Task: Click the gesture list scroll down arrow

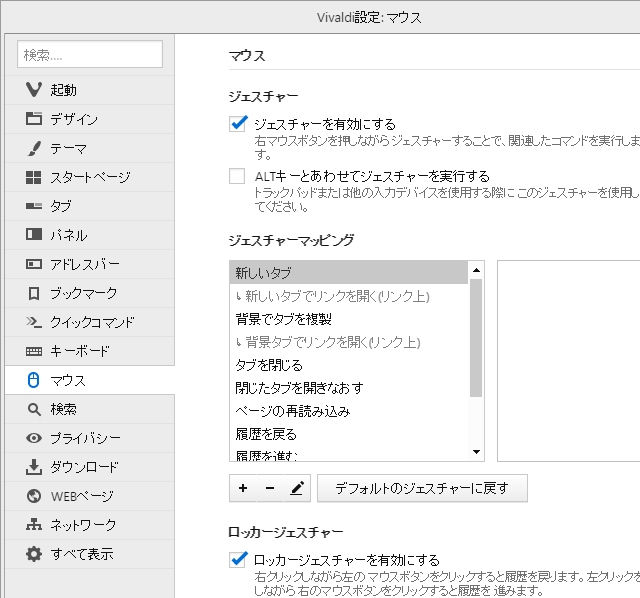Action: [476, 451]
